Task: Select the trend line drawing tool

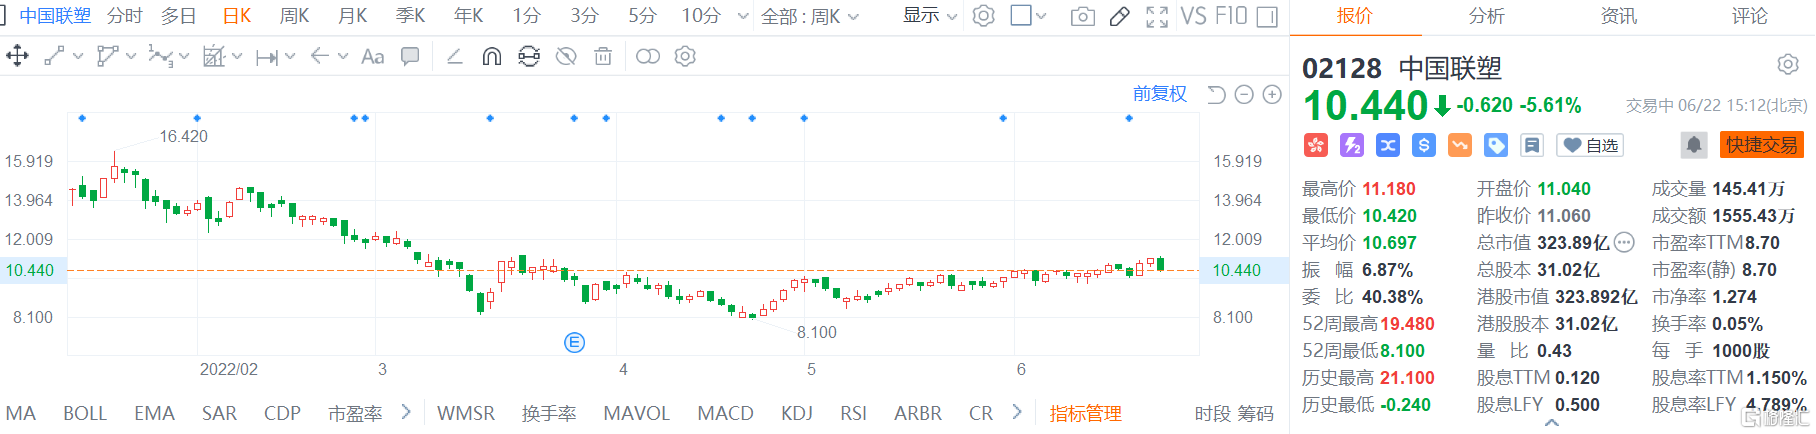Action: click(54, 56)
